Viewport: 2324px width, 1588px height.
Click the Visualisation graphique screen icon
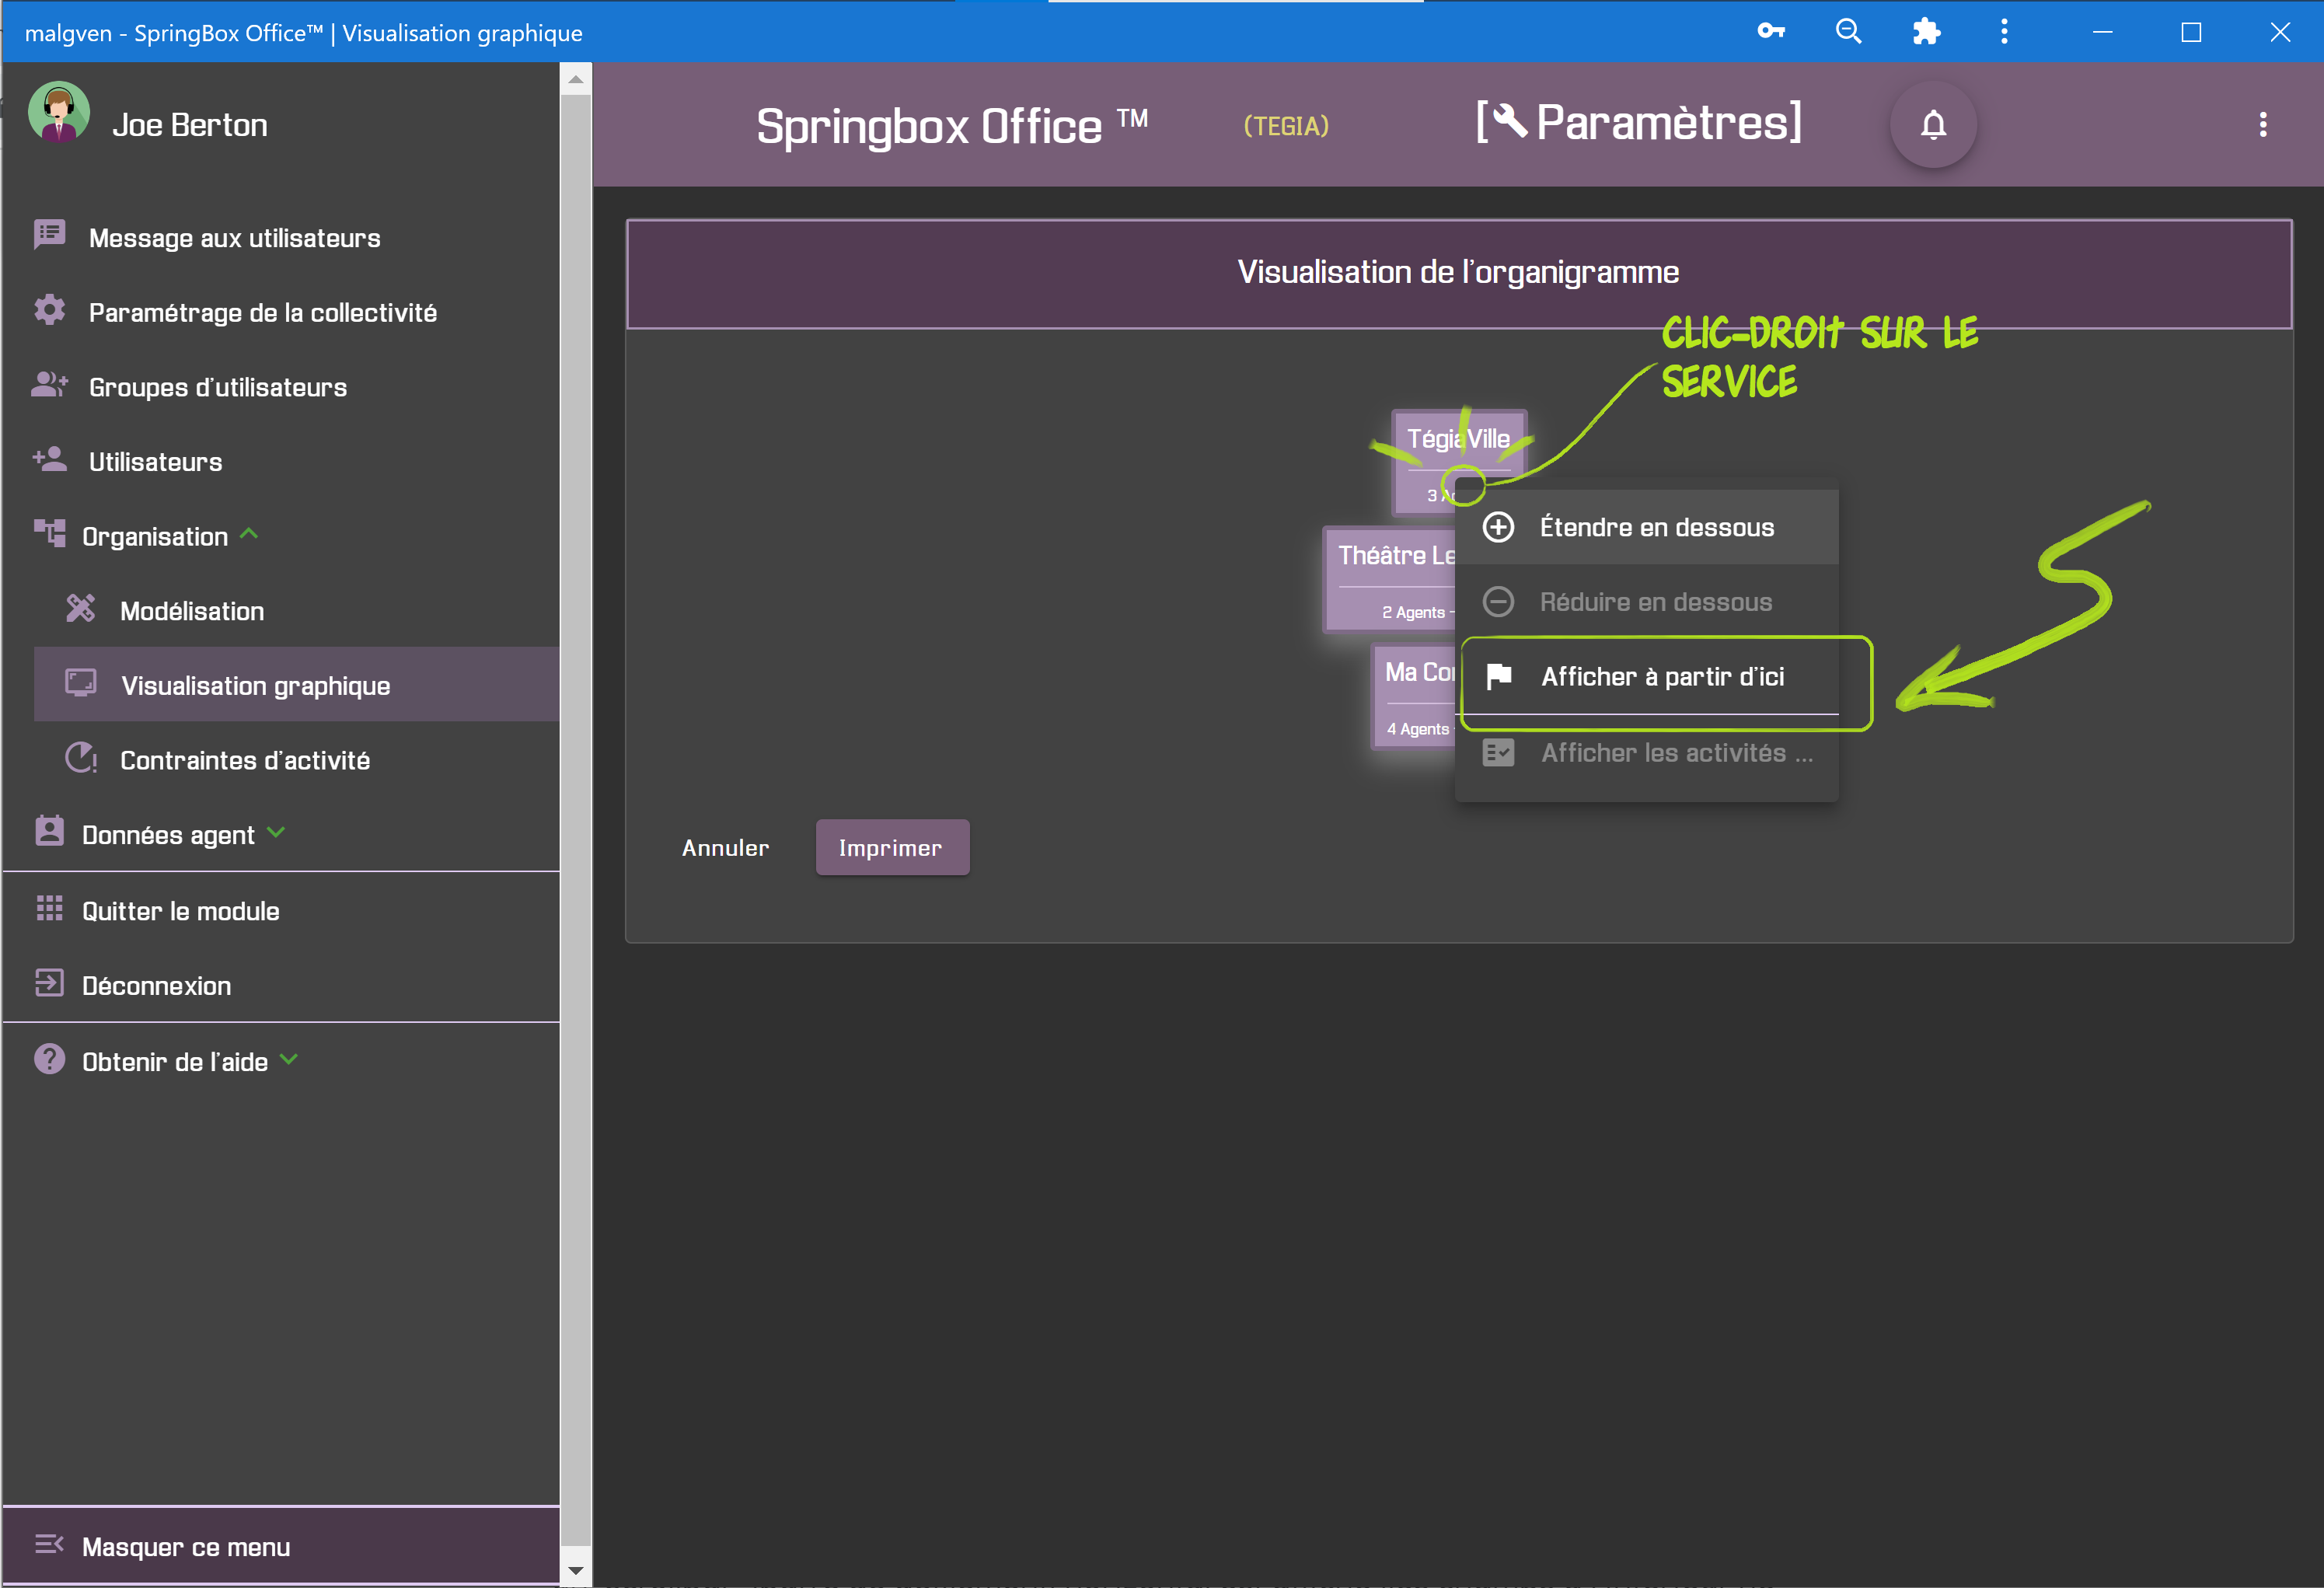pyautogui.click(x=81, y=683)
